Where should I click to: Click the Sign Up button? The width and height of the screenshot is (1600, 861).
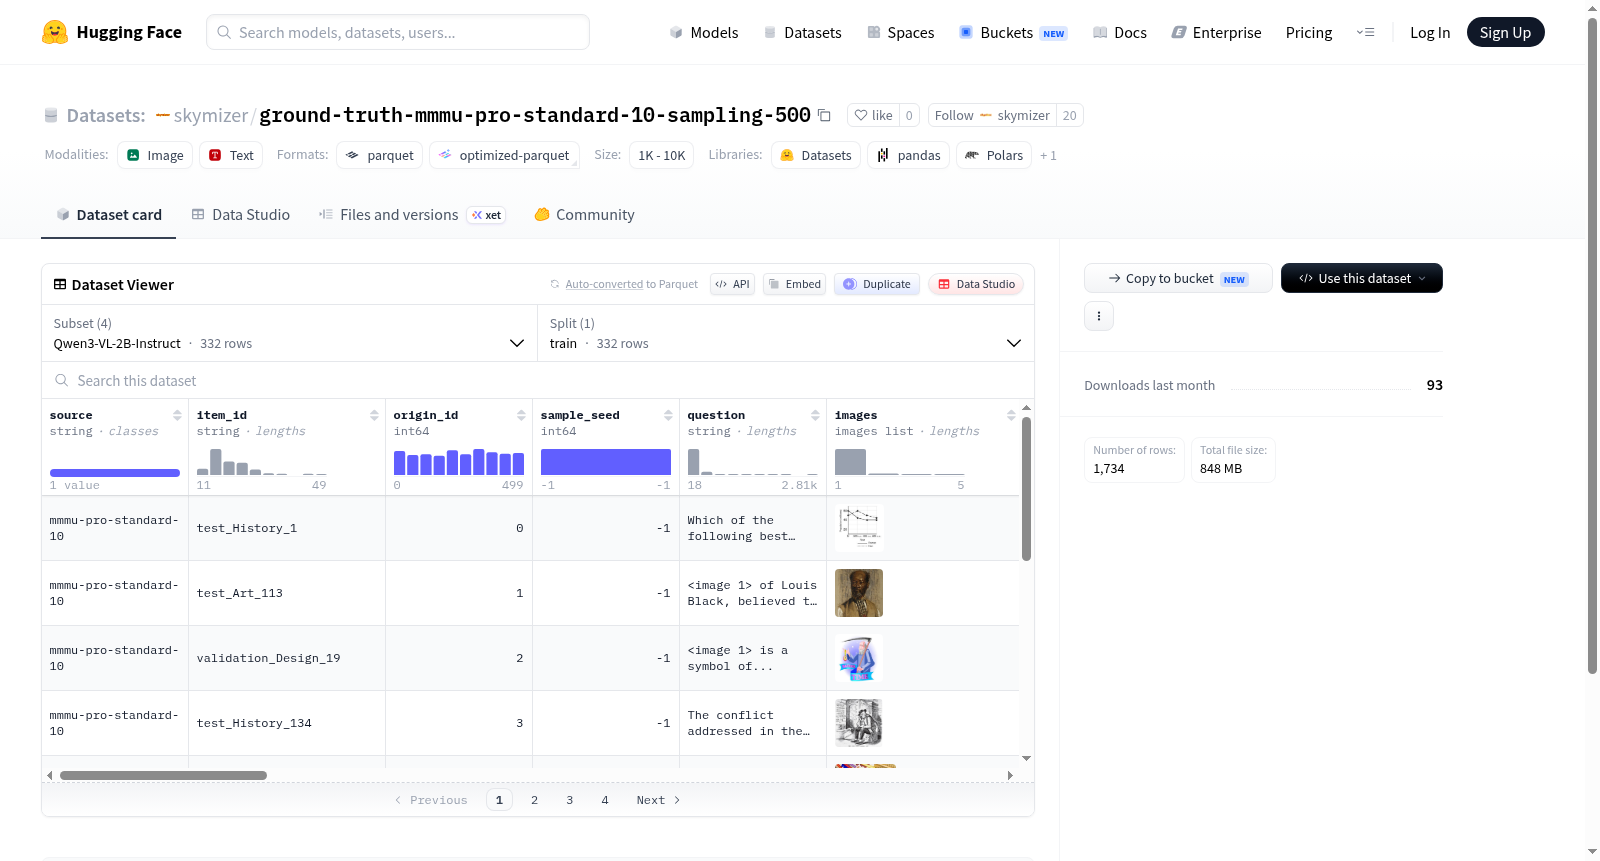[x=1505, y=32]
